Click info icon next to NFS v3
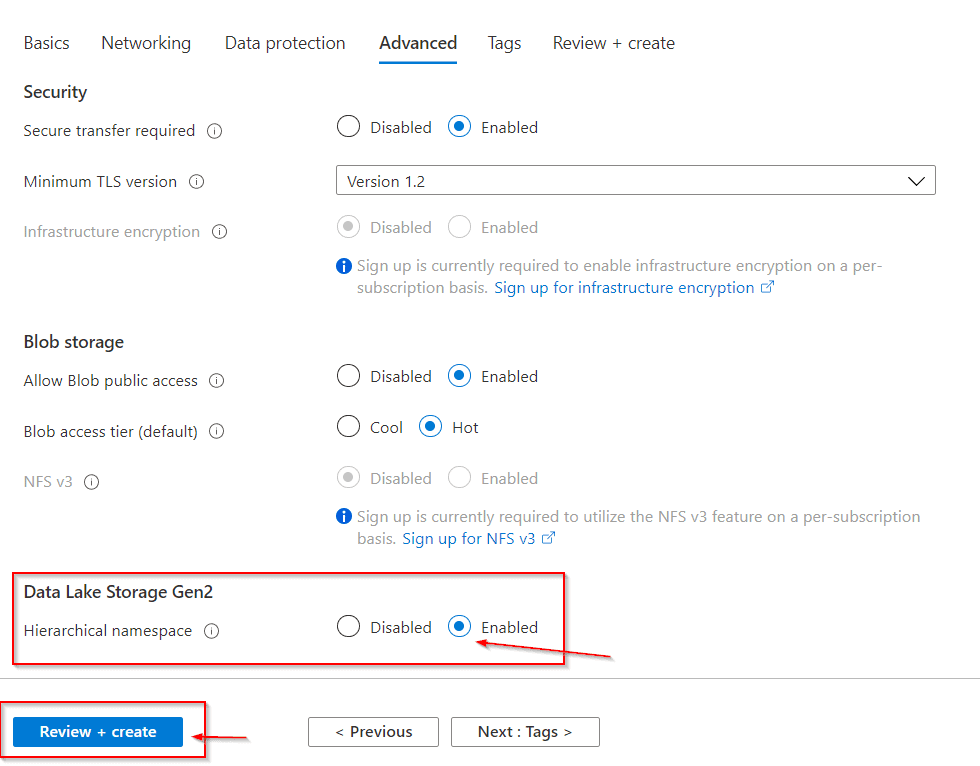 click(92, 482)
